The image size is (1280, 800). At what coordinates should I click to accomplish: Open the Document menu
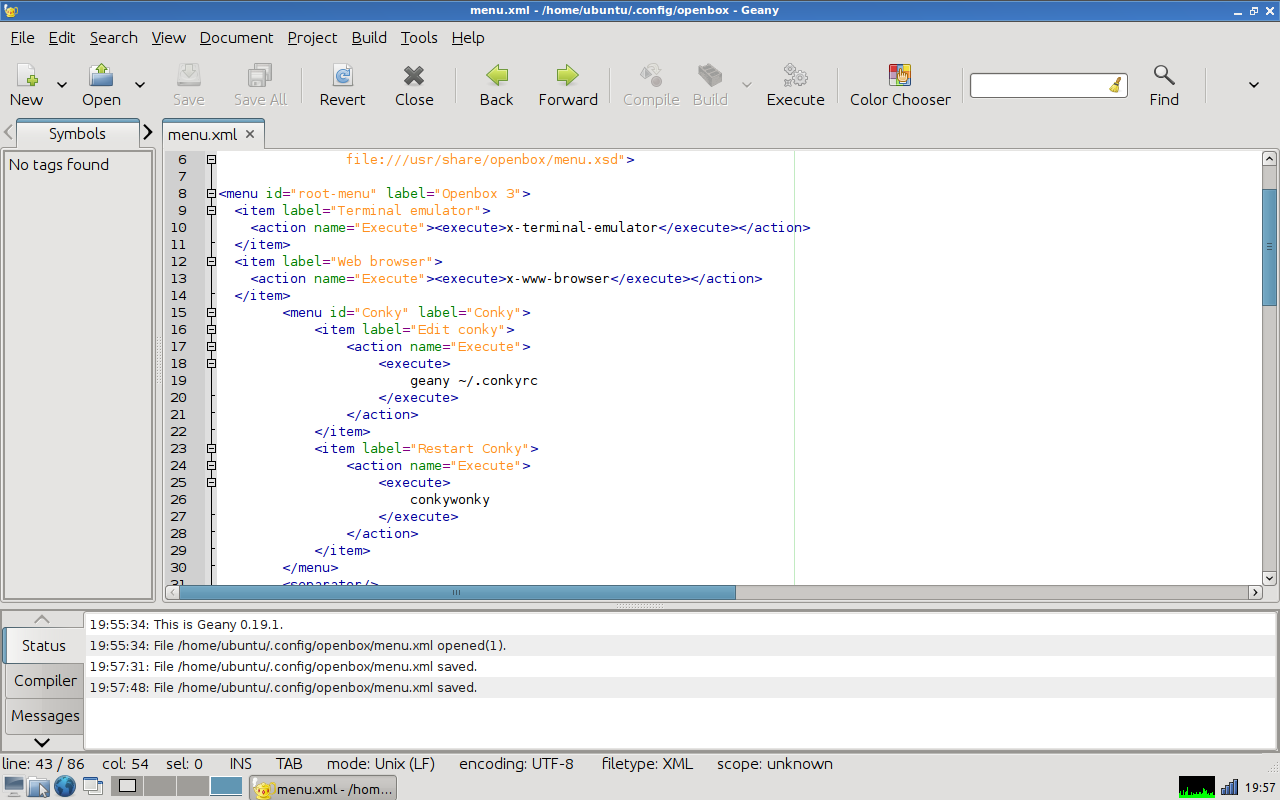[236, 38]
